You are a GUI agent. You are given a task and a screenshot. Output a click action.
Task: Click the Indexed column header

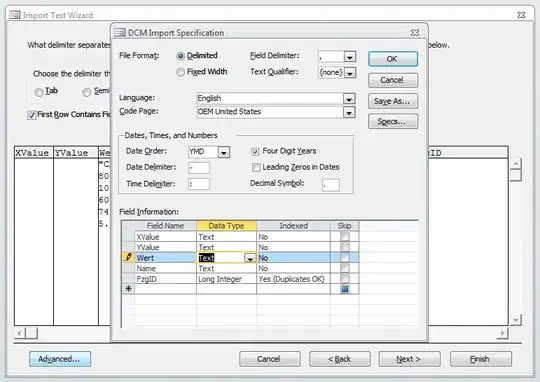[293, 226]
